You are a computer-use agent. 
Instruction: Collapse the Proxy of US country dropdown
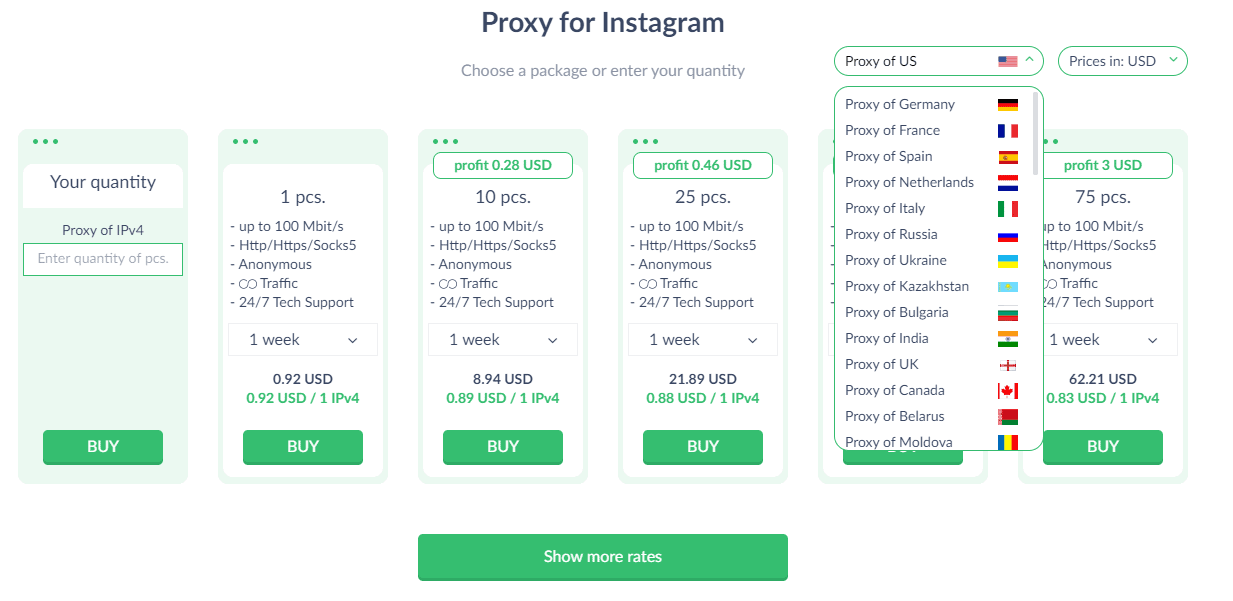[x=939, y=61]
